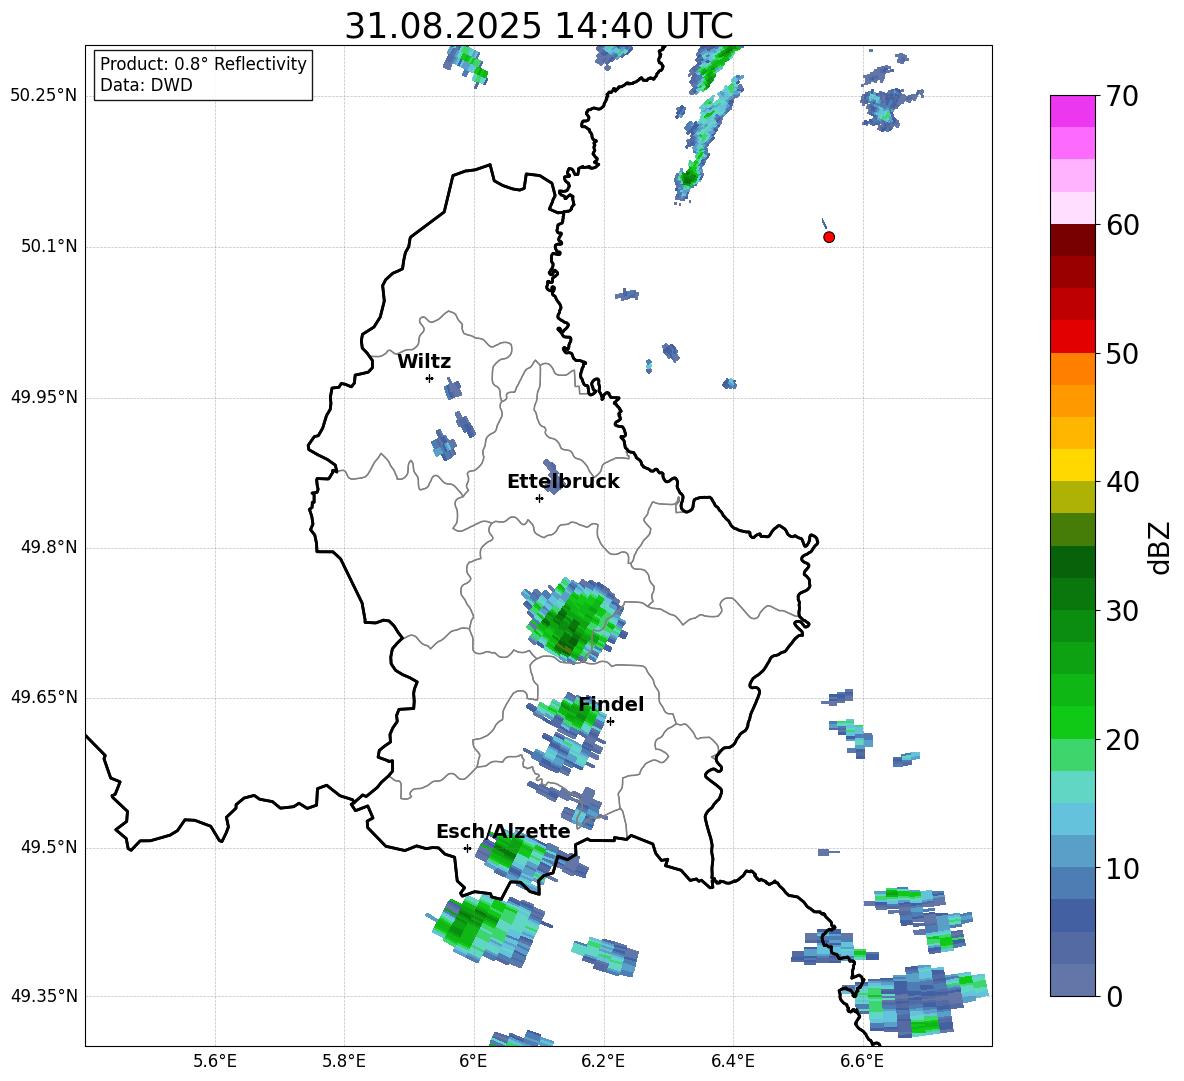The width and height of the screenshot is (1184, 1081).
Task: Select the yellow colorbar segment above 40
Action: (x=1073, y=465)
